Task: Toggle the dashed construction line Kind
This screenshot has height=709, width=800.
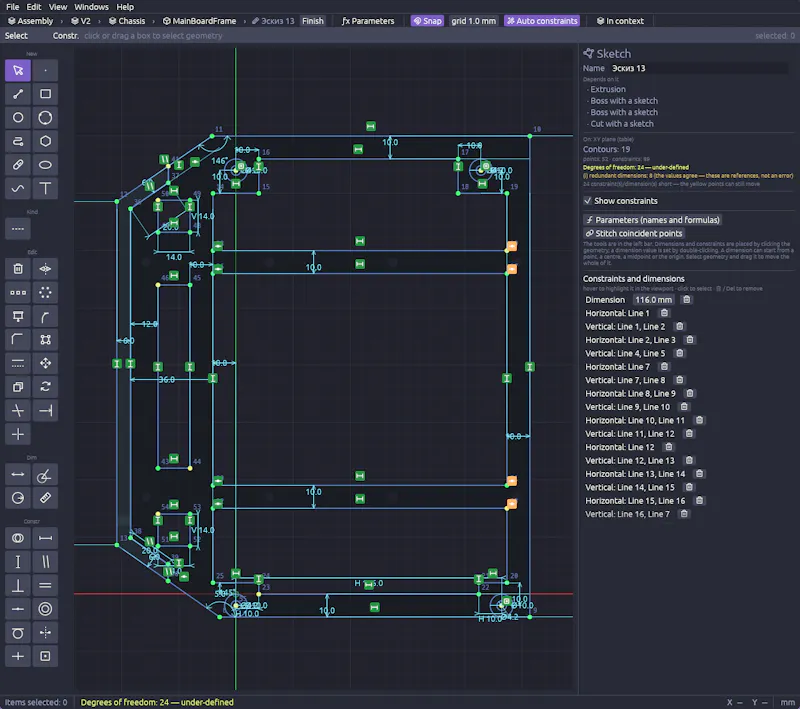Action: coord(18,229)
